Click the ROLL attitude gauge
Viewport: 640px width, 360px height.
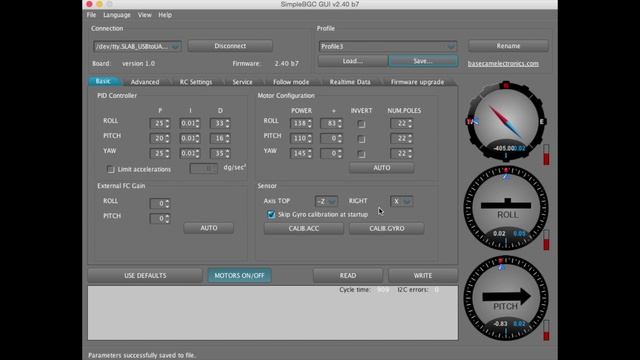point(506,208)
